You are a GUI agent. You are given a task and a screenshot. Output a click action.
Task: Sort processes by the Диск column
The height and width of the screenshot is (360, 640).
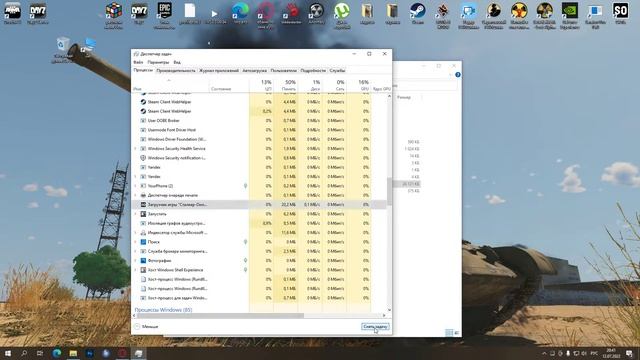pyautogui.click(x=310, y=85)
